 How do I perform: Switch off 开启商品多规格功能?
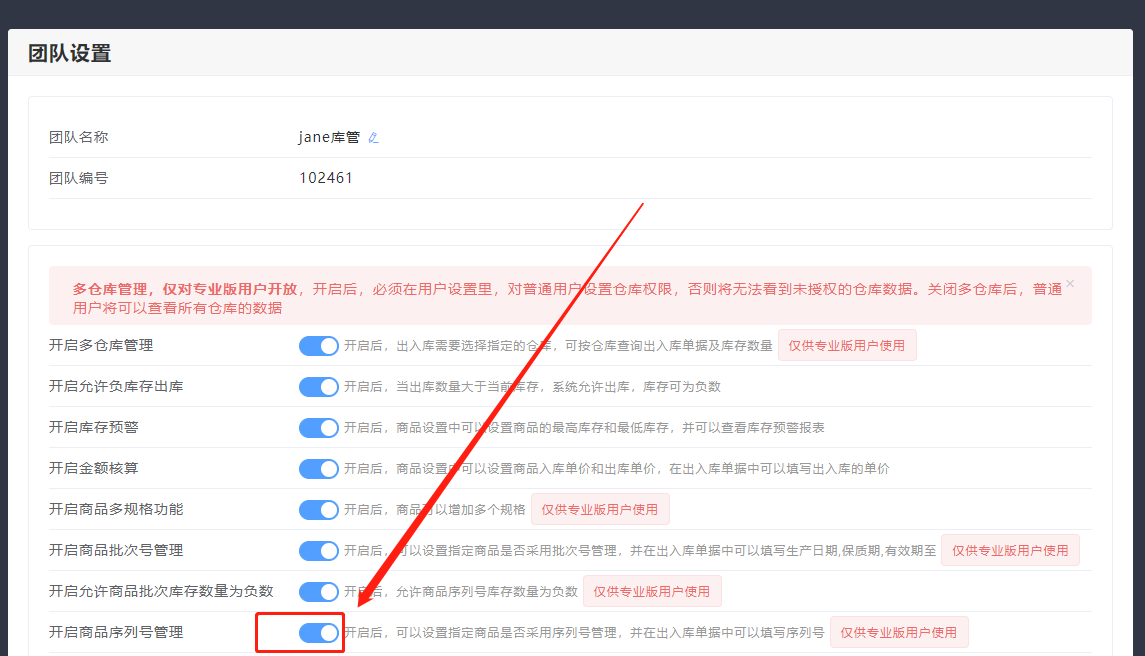[319, 510]
